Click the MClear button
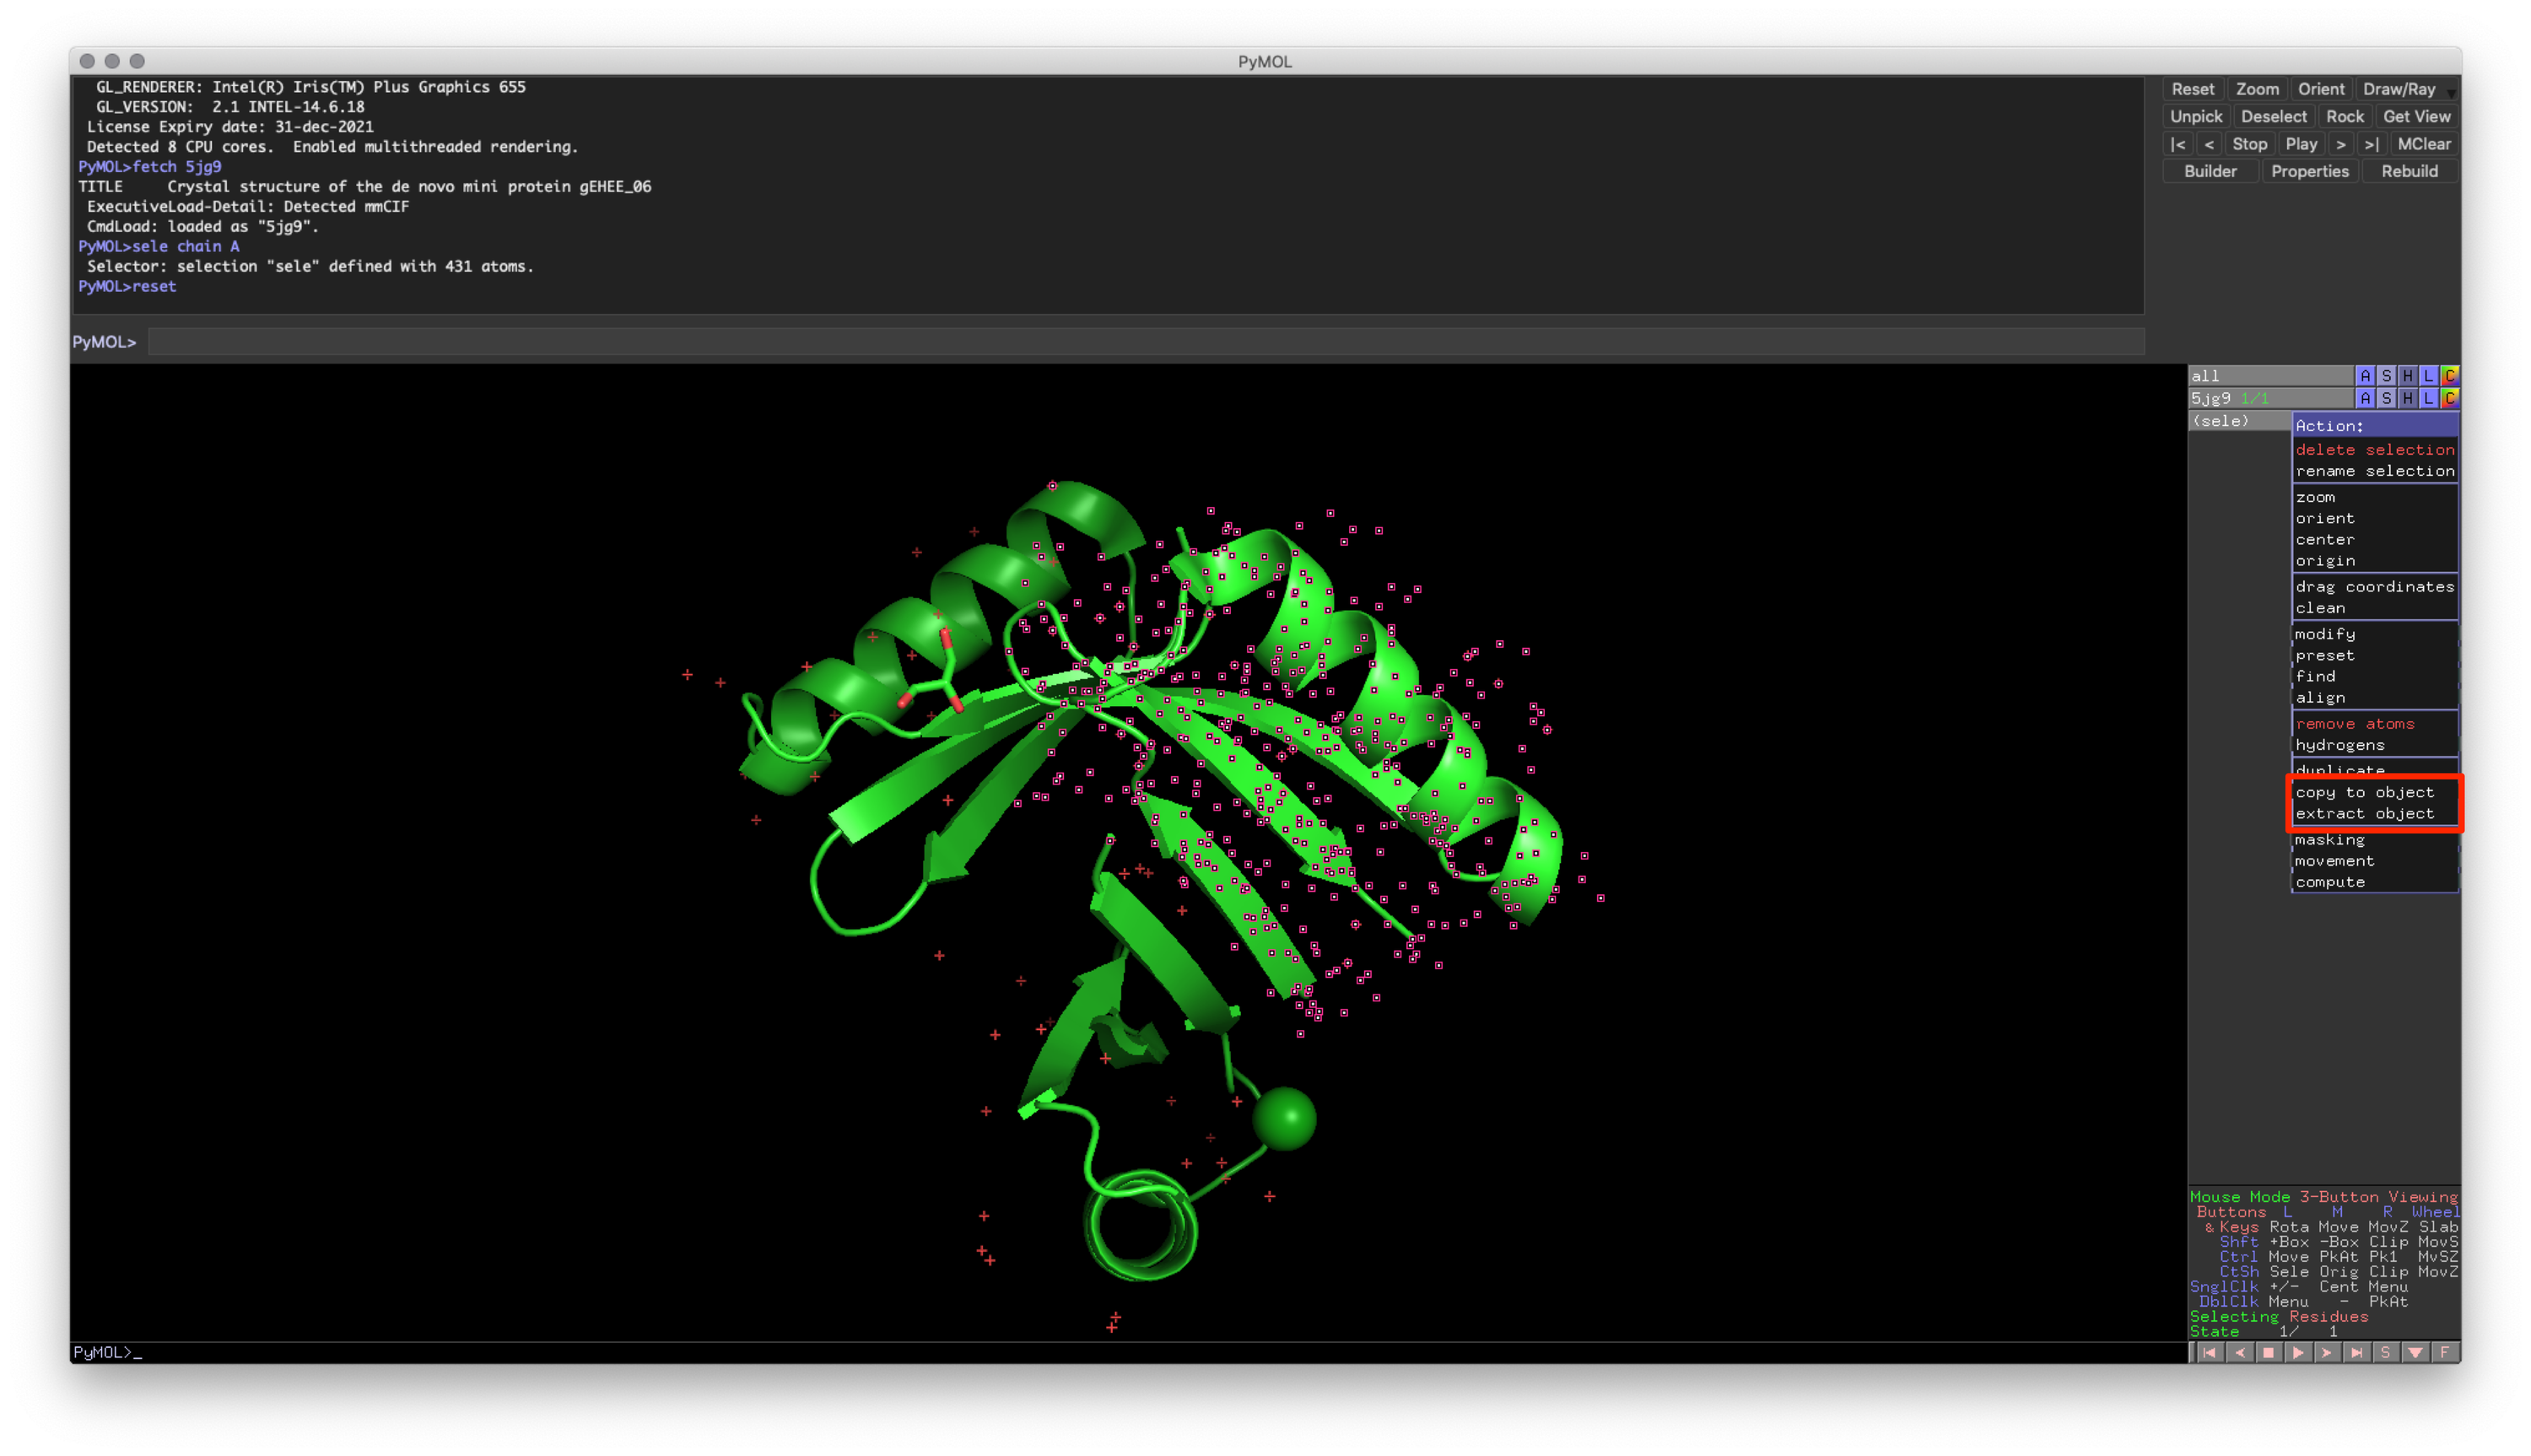The image size is (2531, 1456). click(2423, 144)
